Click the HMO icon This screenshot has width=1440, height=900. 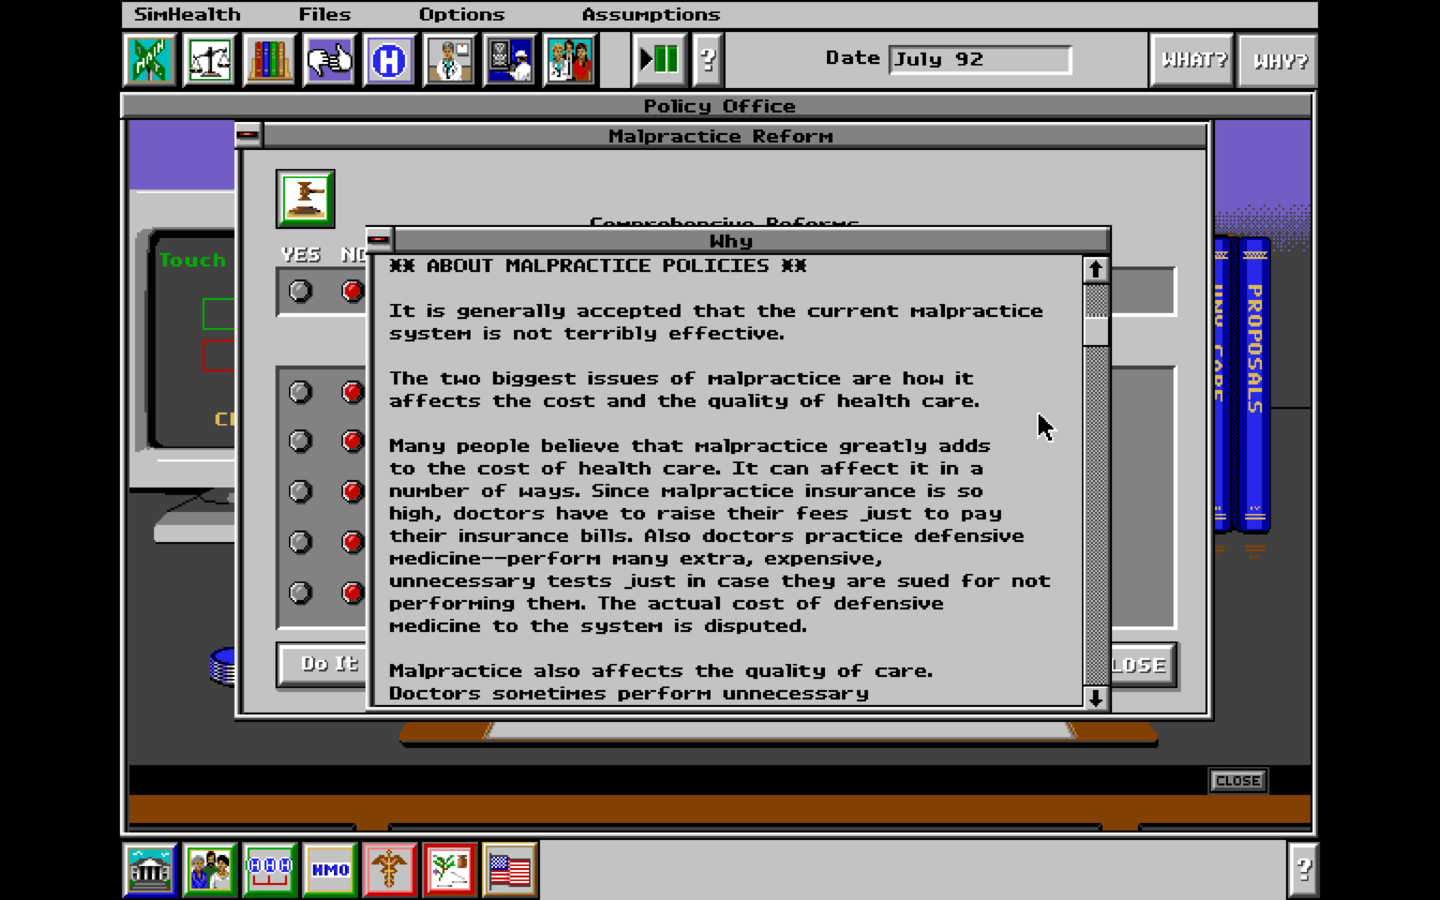[x=330, y=869]
